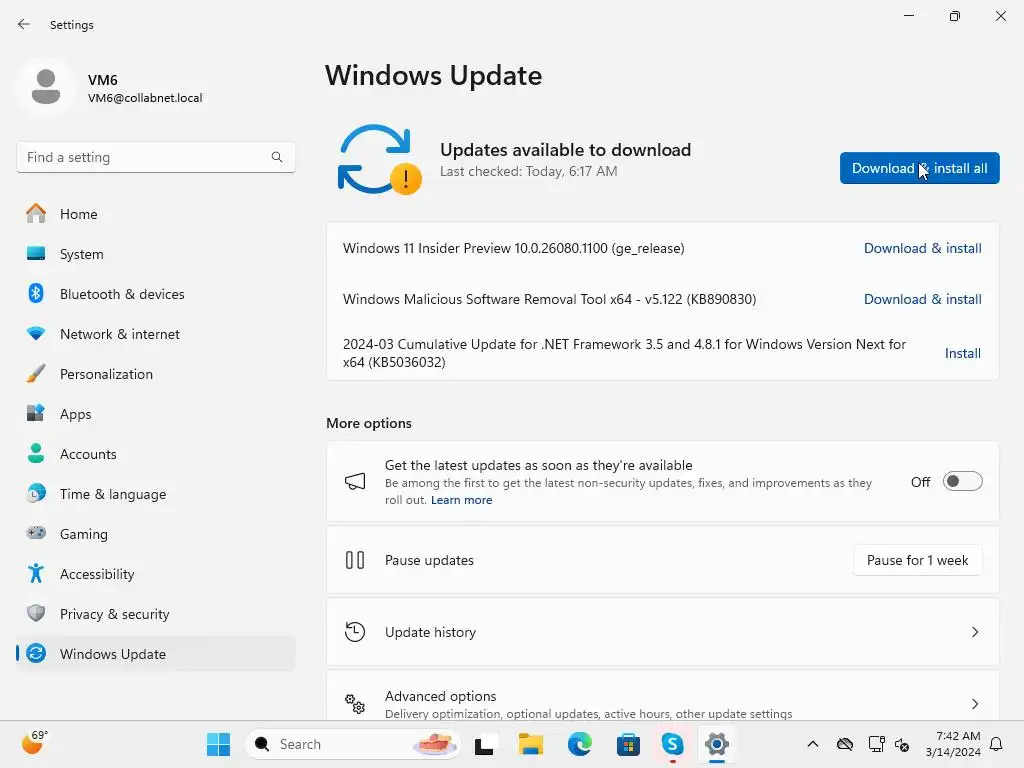Viewport: 1024px width, 768px height.
Task: Open File Explorer from the taskbar
Action: 531,744
